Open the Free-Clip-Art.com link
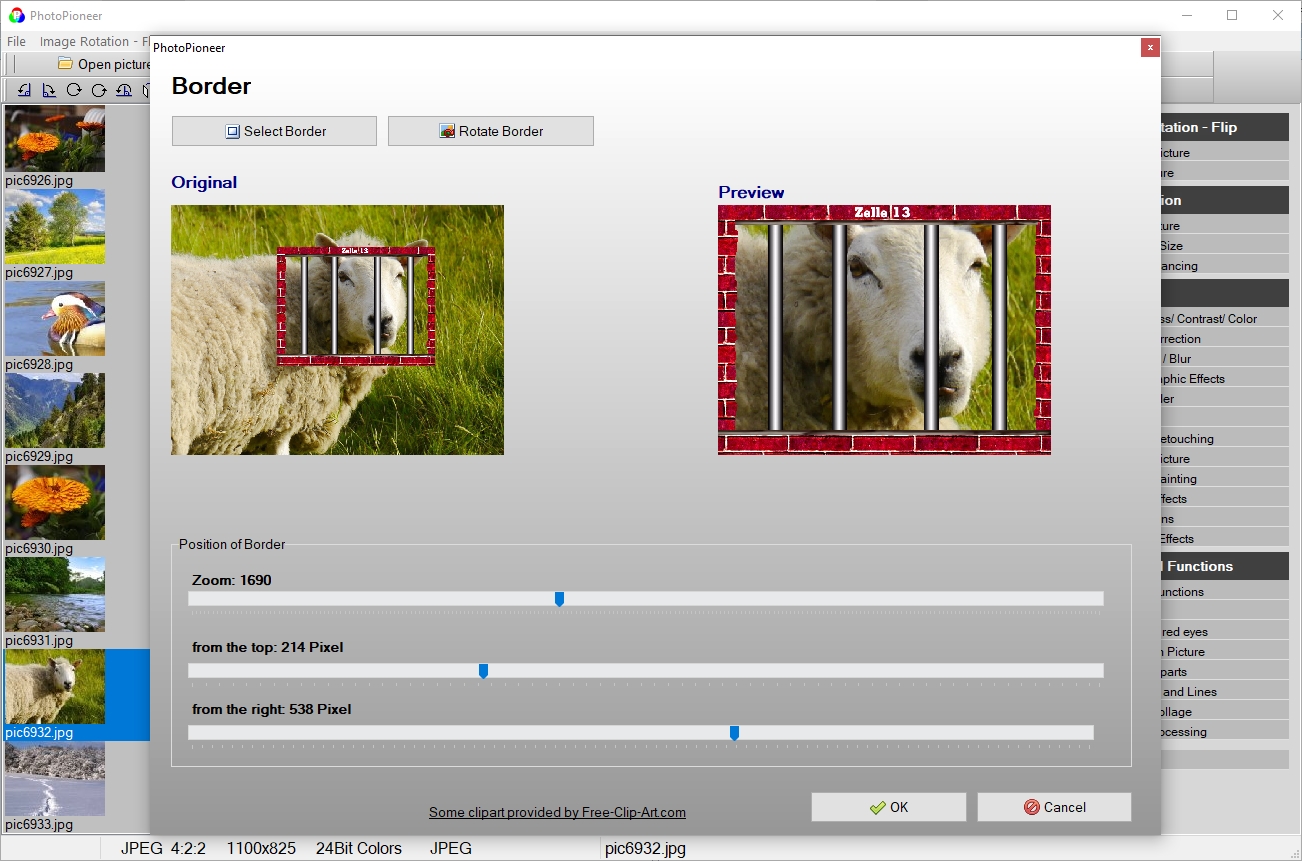The image size is (1302, 861). tap(557, 812)
